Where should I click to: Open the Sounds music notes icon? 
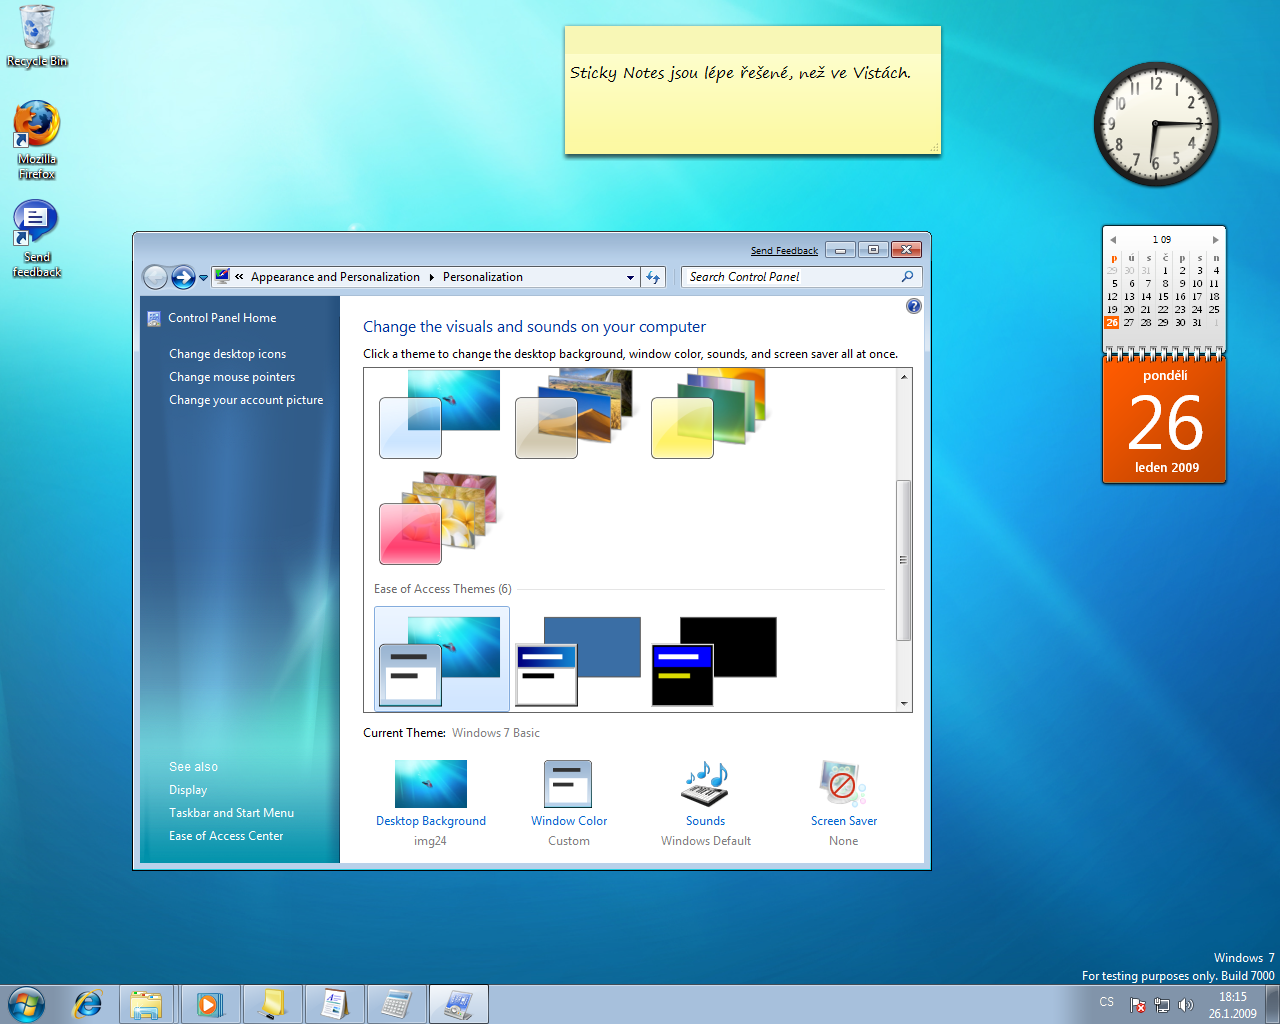pos(706,783)
